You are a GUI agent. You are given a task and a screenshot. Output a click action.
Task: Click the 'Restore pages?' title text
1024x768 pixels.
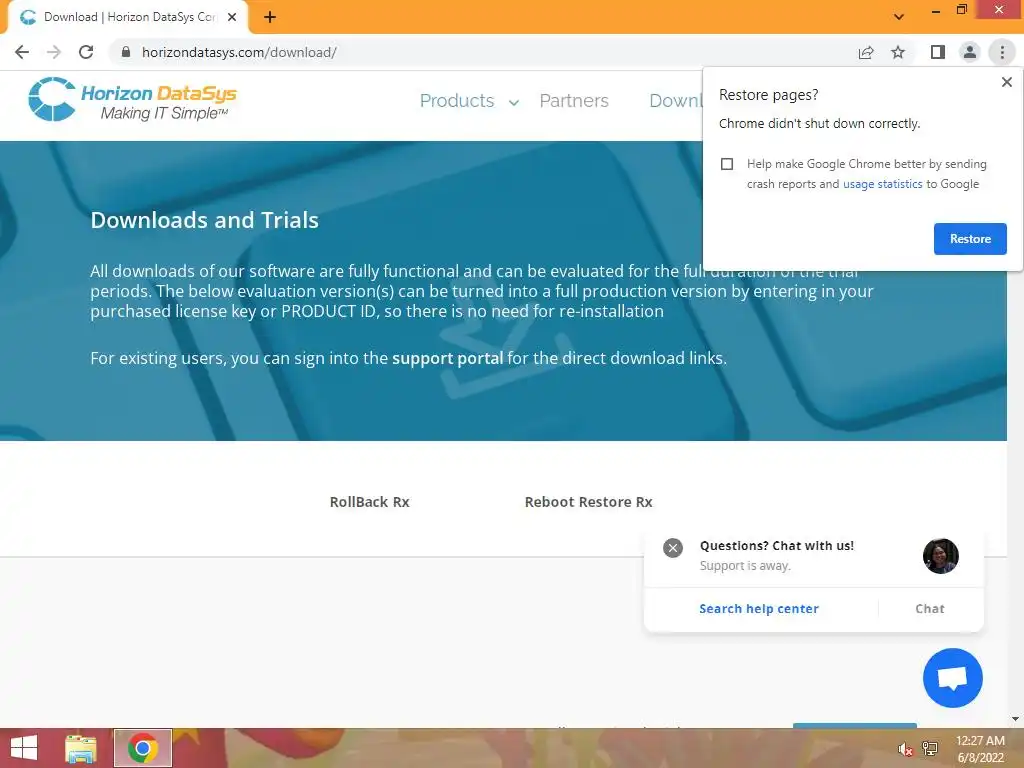coord(769,95)
